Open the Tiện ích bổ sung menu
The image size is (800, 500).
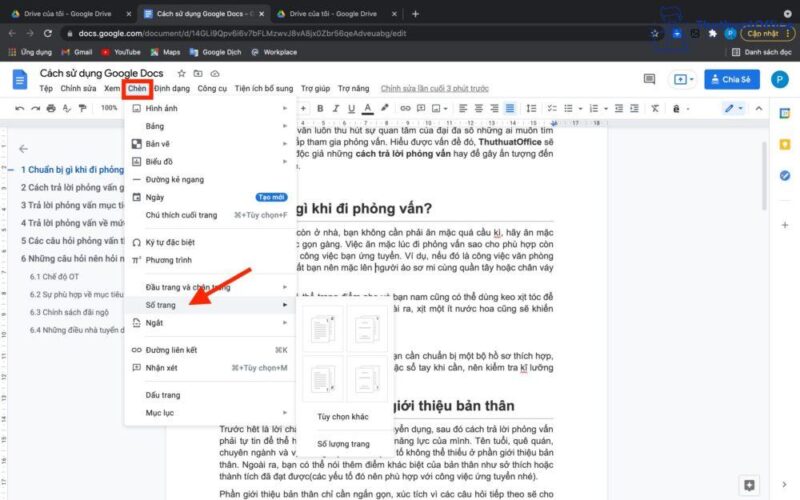pyautogui.click(x=264, y=88)
